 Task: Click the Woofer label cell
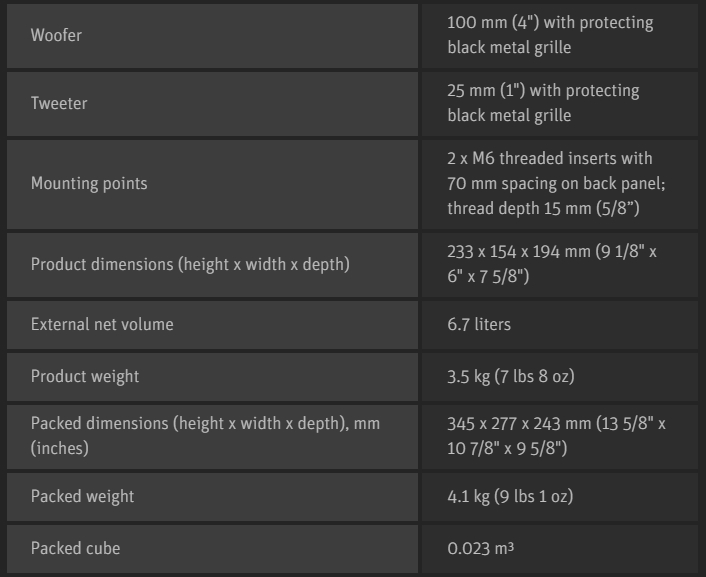213,36
